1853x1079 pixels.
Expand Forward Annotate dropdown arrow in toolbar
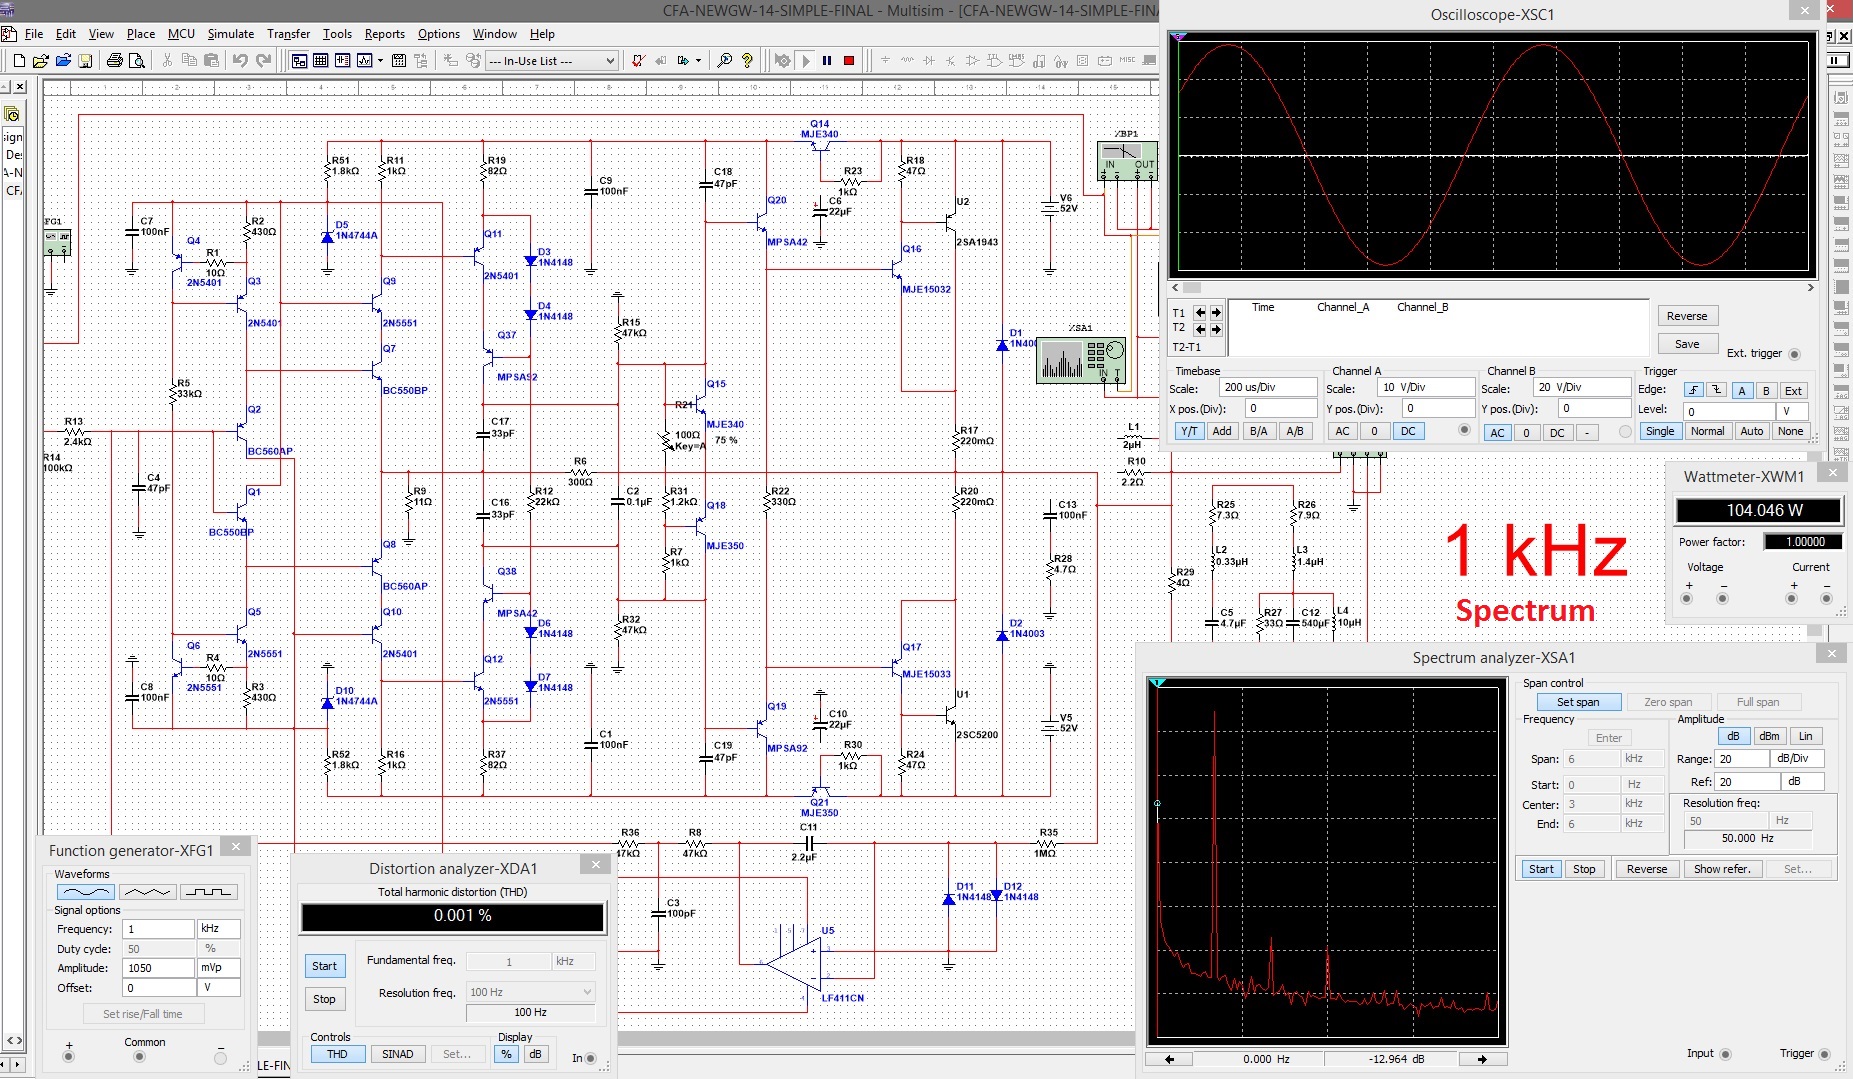698,61
